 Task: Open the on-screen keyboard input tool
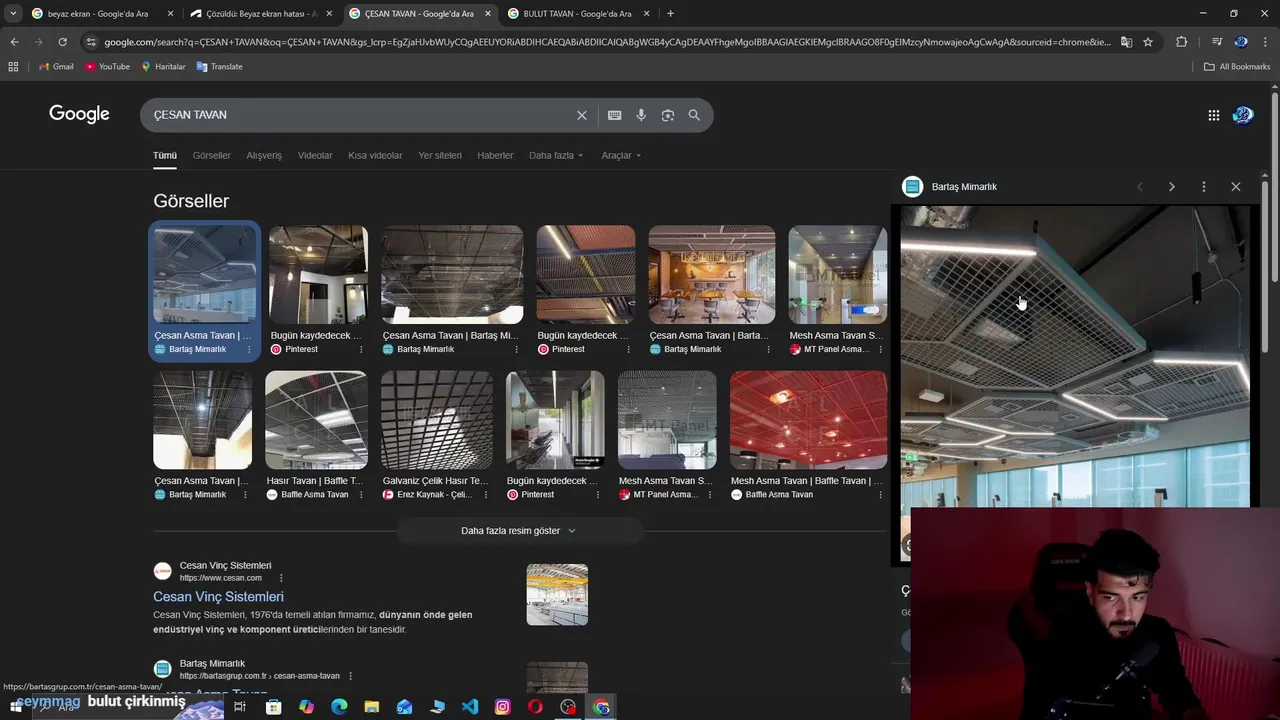pos(614,115)
